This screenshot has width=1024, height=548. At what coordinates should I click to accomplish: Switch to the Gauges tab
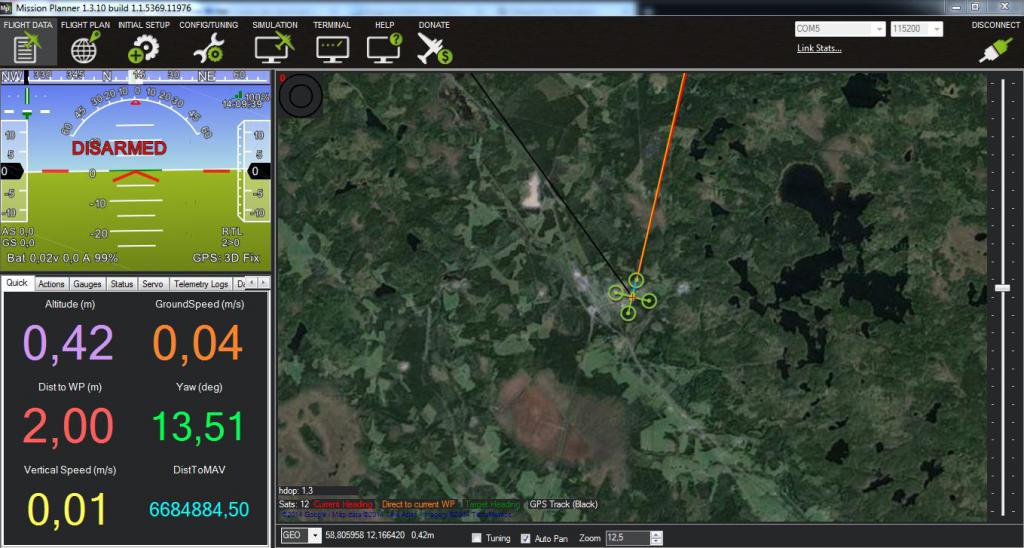pos(87,284)
